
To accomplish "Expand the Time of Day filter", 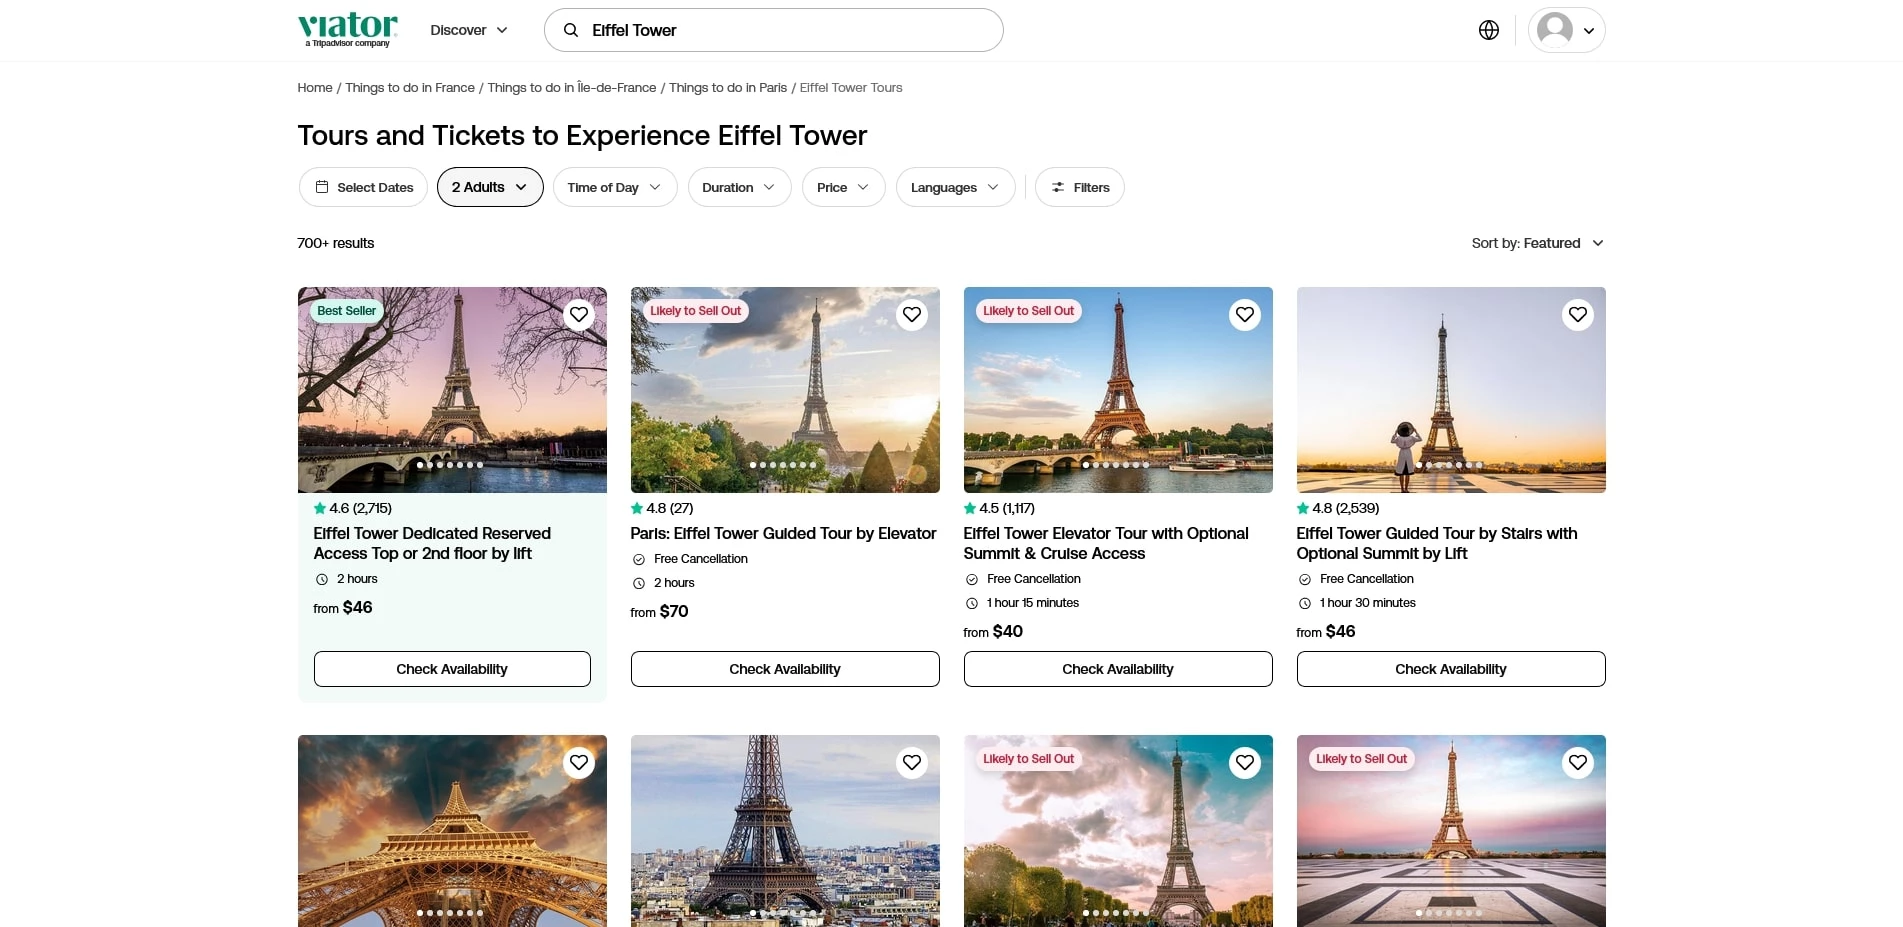I will click(x=614, y=187).
